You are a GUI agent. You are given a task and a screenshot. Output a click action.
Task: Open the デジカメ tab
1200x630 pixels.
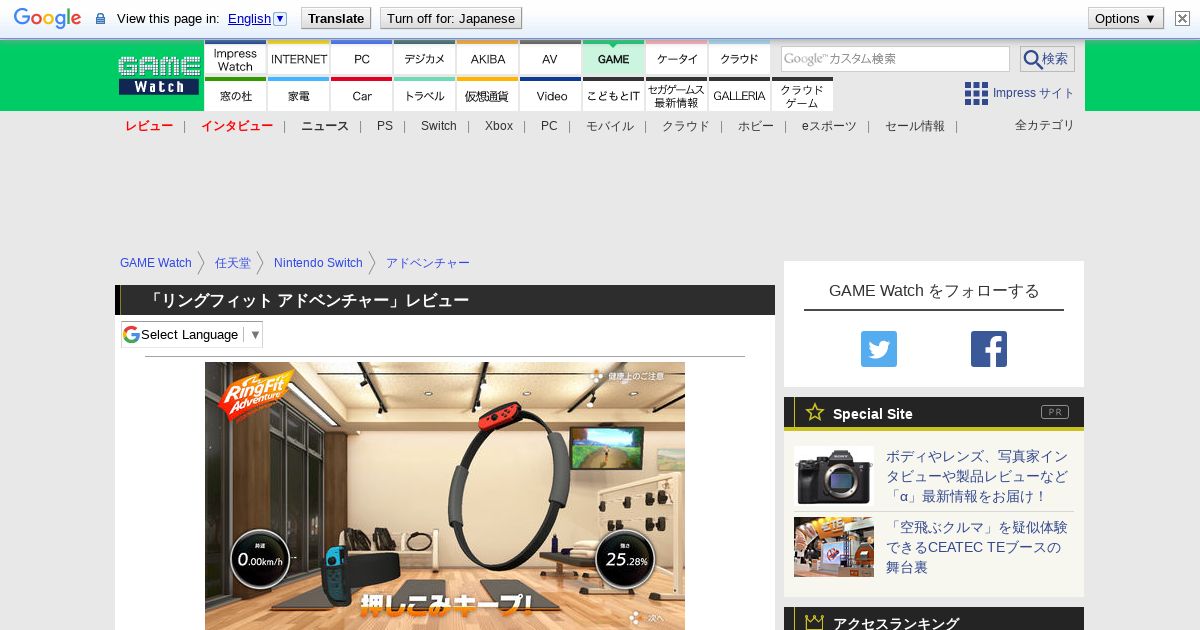pos(425,58)
